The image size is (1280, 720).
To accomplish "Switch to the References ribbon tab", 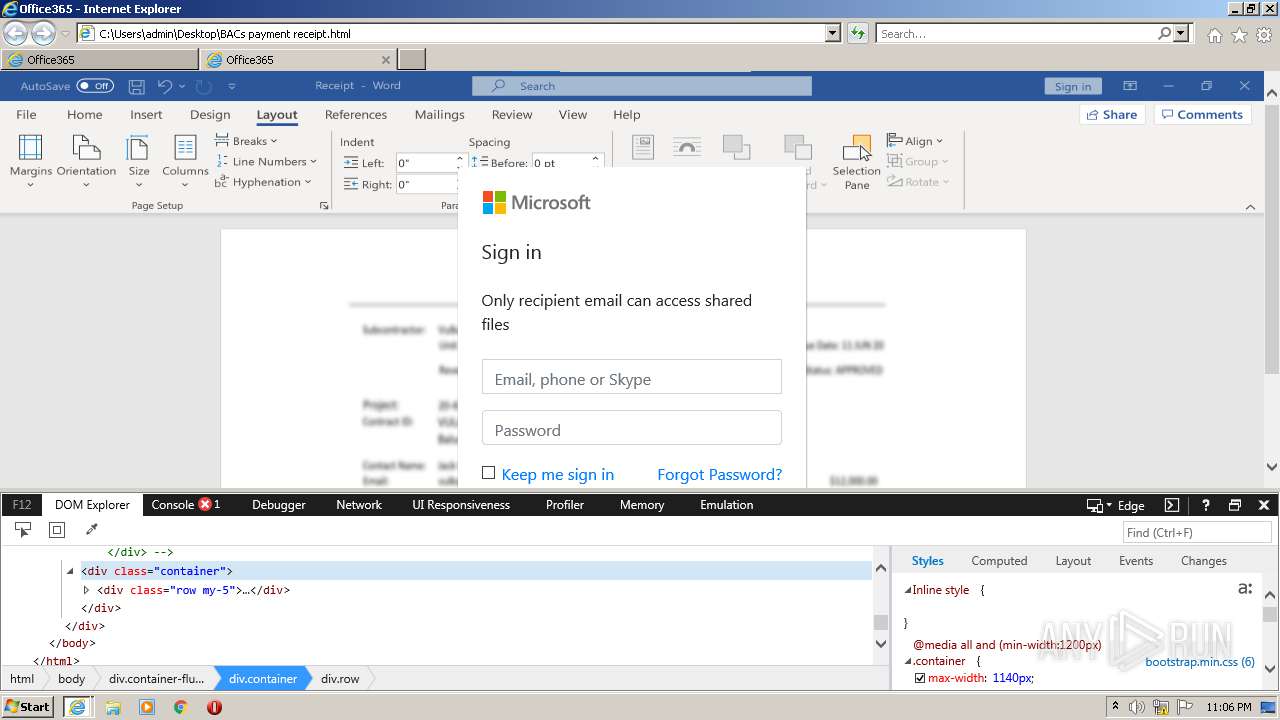I will (x=356, y=114).
